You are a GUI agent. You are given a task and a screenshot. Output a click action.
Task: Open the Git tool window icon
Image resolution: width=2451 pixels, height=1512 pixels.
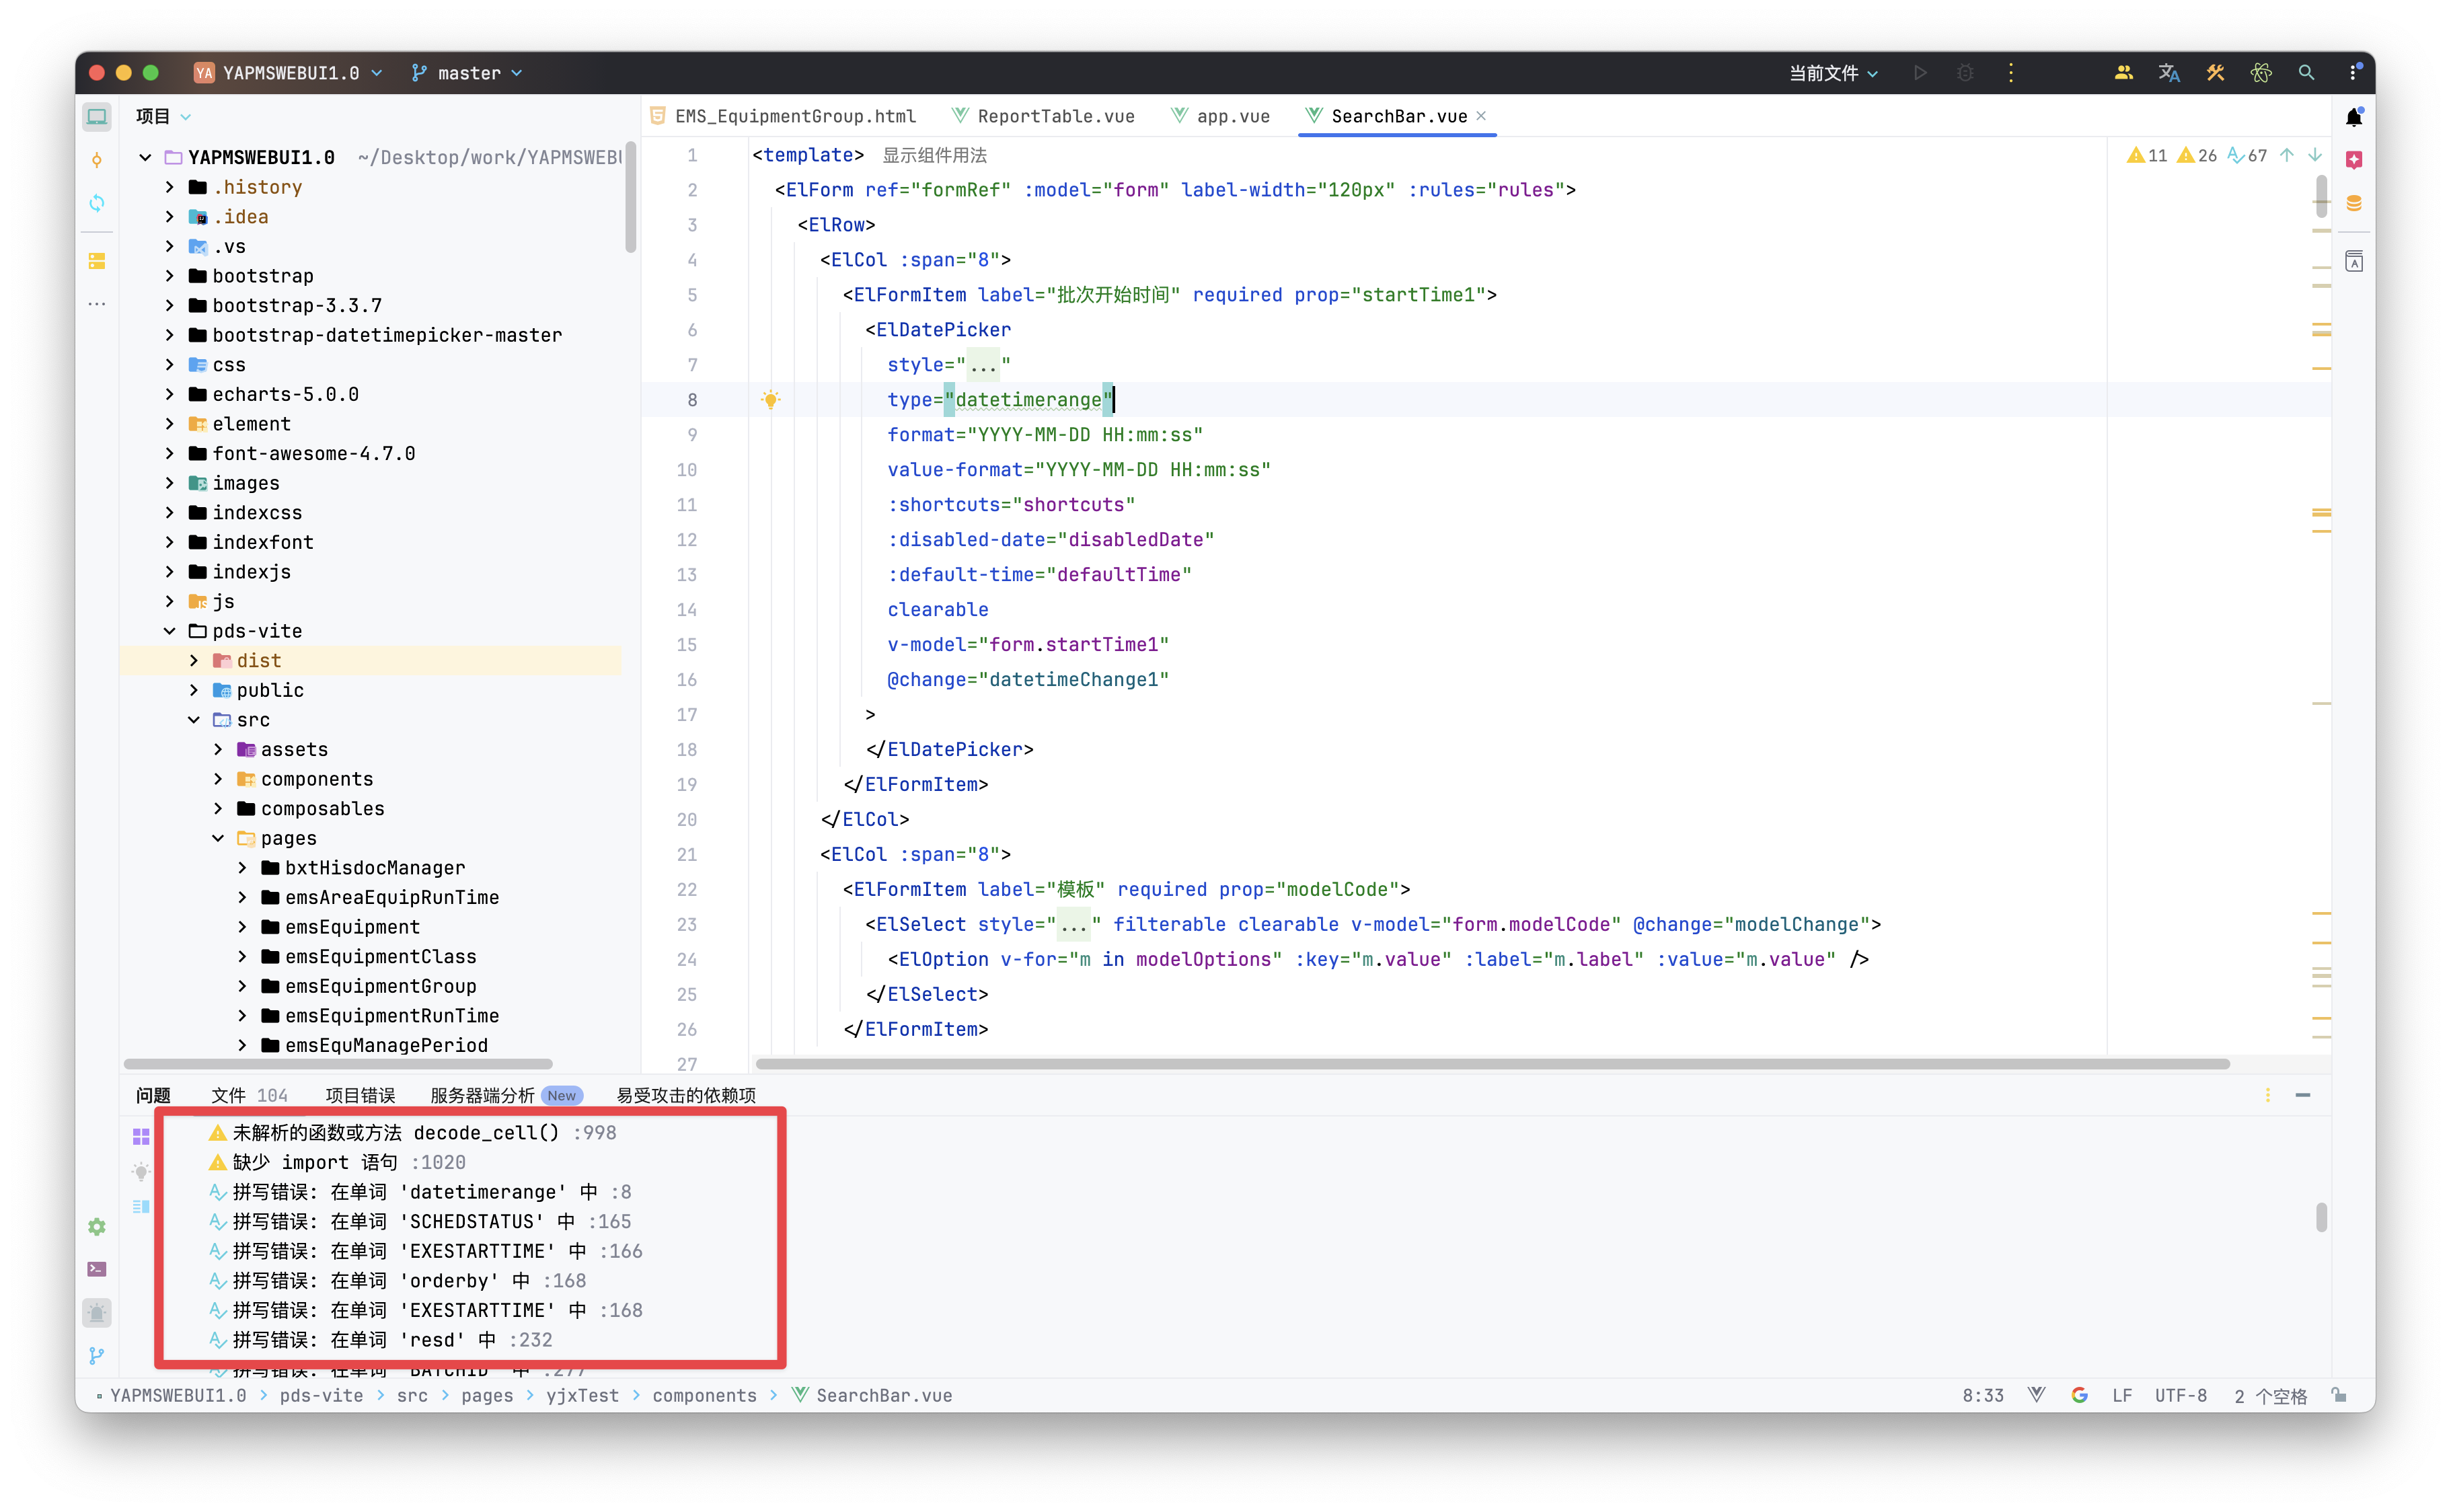tap(97, 1356)
